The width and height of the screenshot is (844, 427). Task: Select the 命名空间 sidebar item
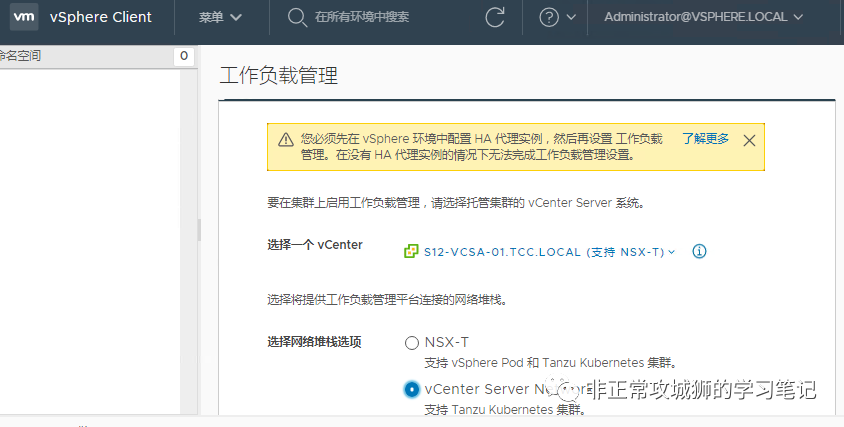(20, 56)
